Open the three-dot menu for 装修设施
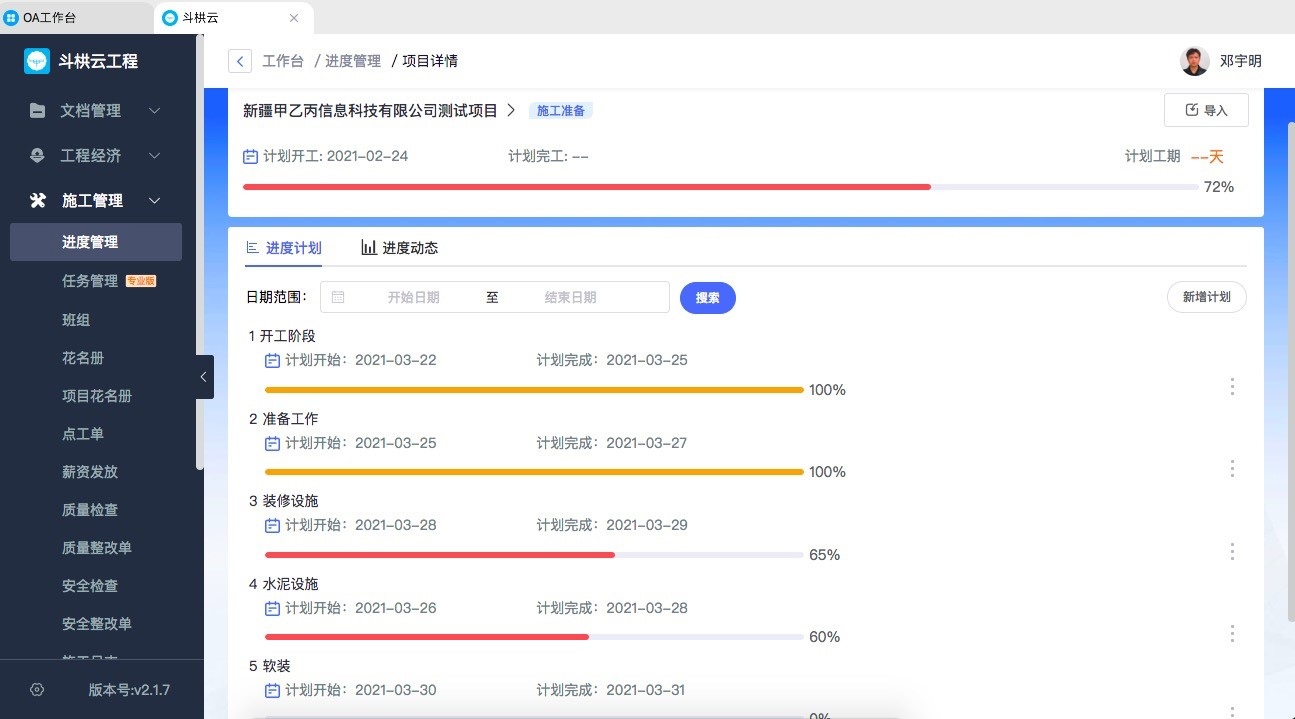 [x=1232, y=551]
